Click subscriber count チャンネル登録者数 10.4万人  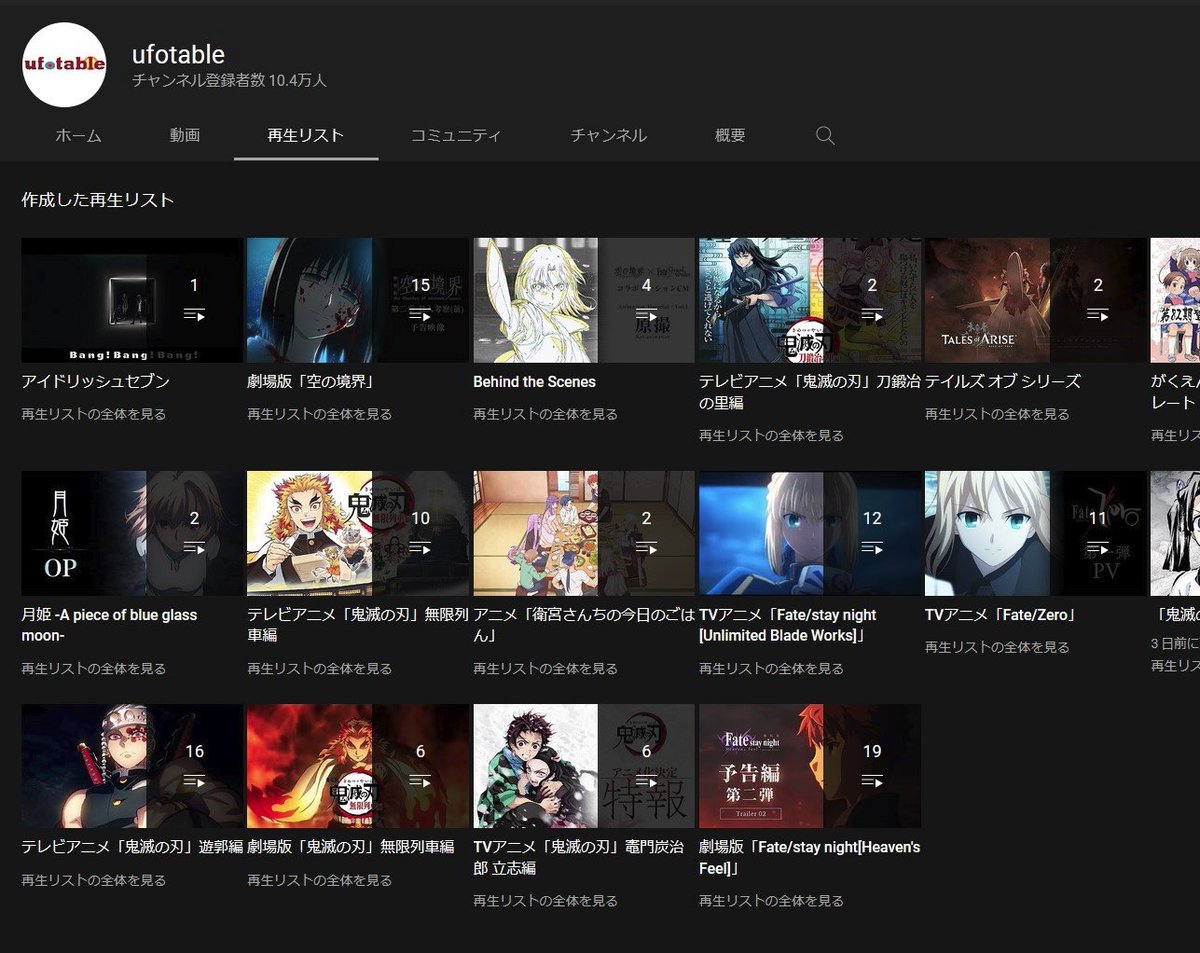coord(229,81)
